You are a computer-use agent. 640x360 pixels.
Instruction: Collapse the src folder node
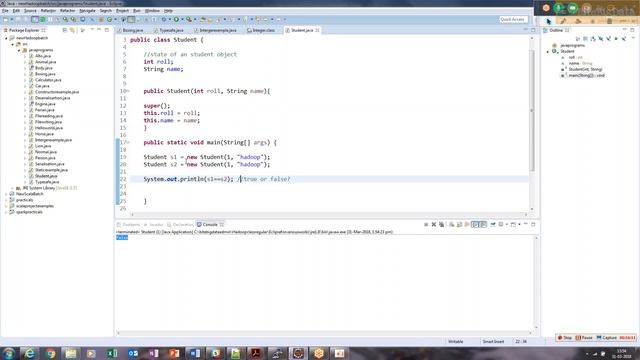click(13, 44)
